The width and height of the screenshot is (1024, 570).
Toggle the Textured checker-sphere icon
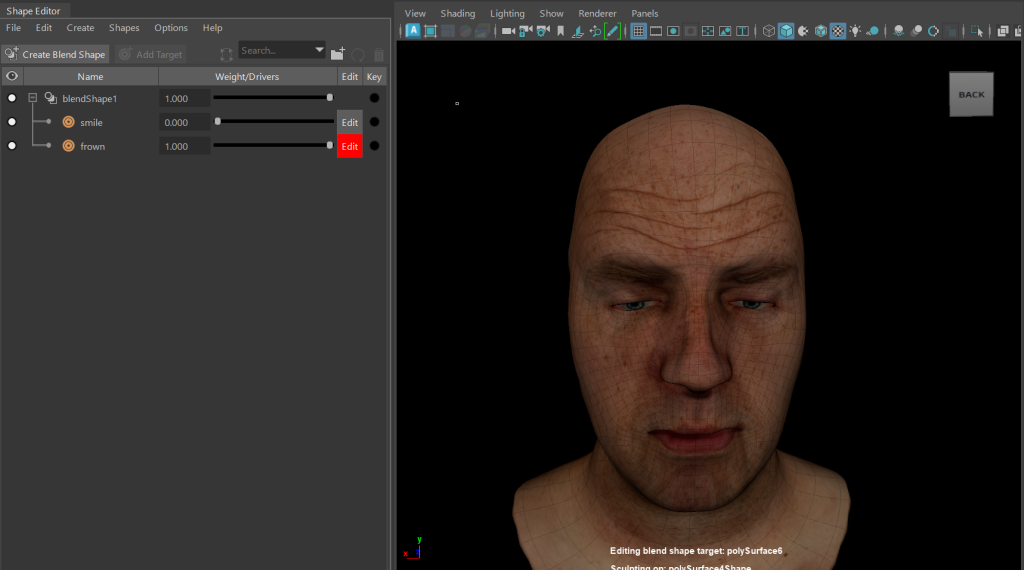point(838,31)
